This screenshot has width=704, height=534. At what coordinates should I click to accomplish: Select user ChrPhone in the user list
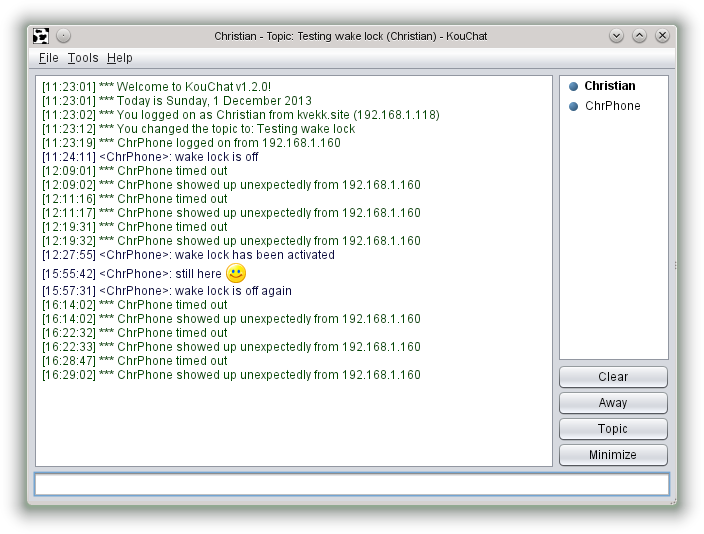pyautogui.click(x=612, y=106)
